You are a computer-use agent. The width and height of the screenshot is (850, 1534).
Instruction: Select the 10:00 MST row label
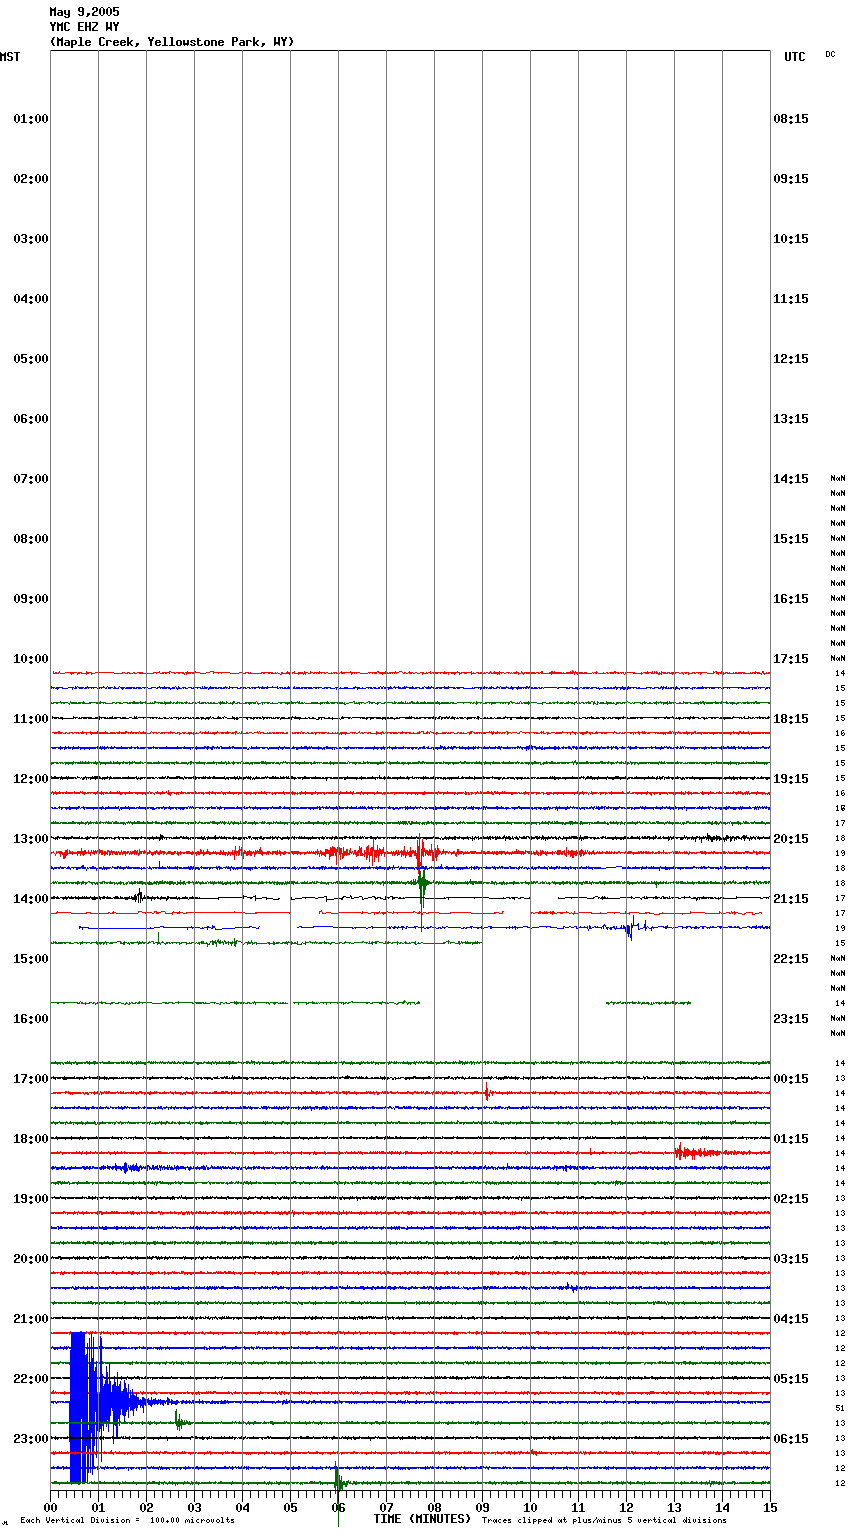click(x=31, y=659)
